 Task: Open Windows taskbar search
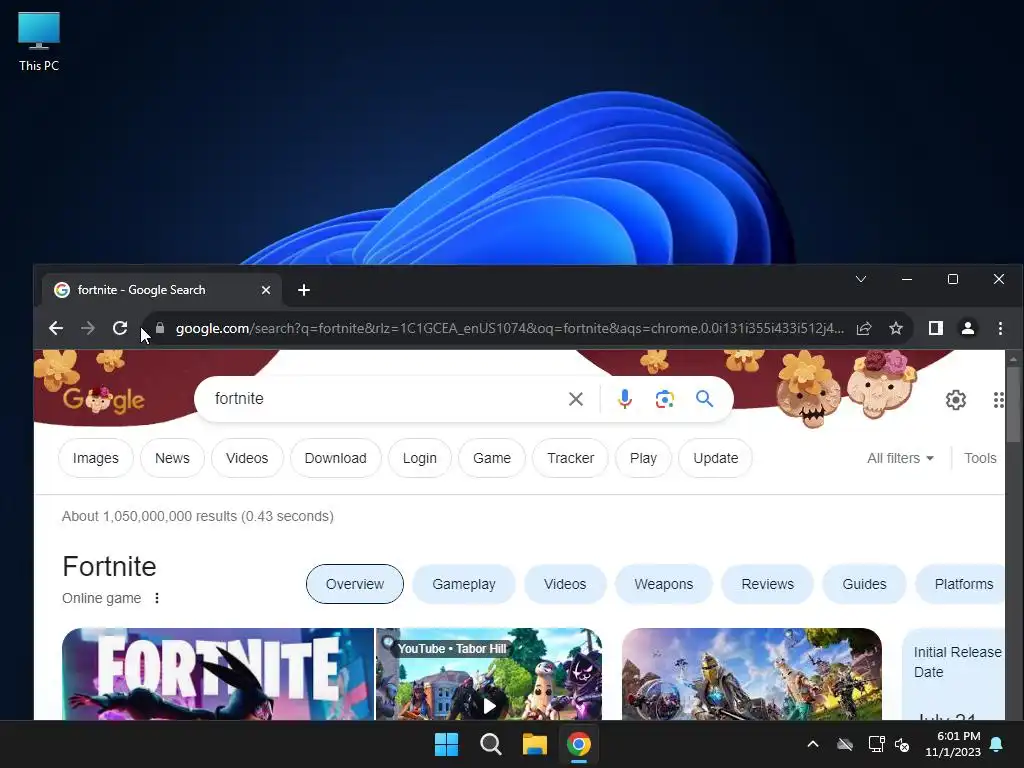(x=490, y=744)
